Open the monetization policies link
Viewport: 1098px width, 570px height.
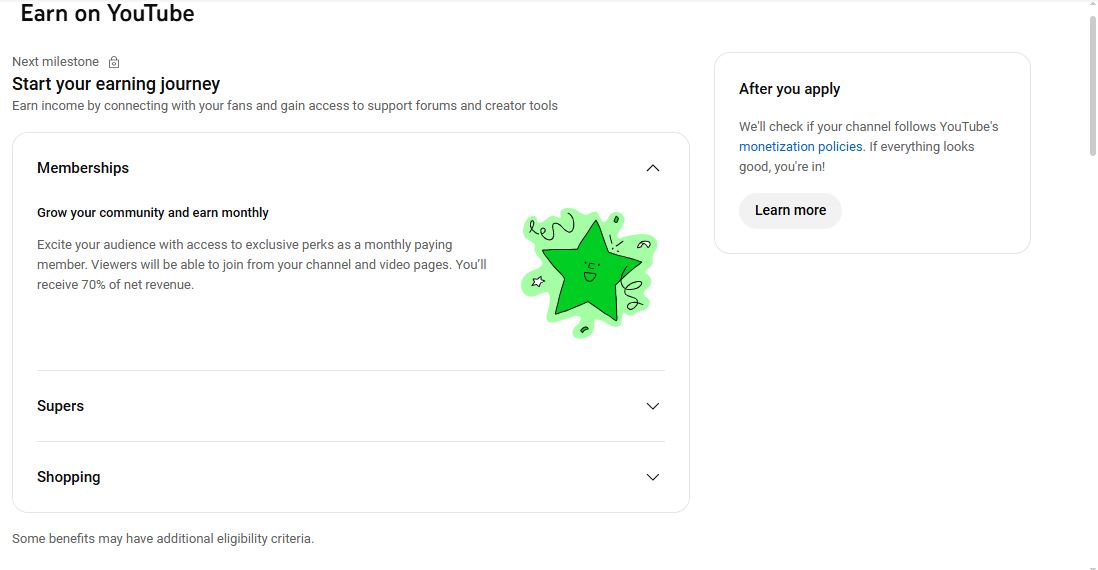pos(800,147)
